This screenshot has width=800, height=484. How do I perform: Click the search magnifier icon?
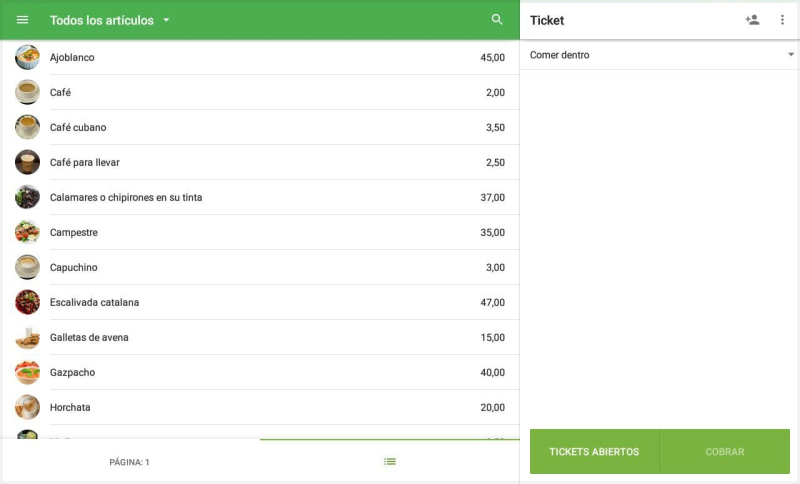tap(497, 20)
